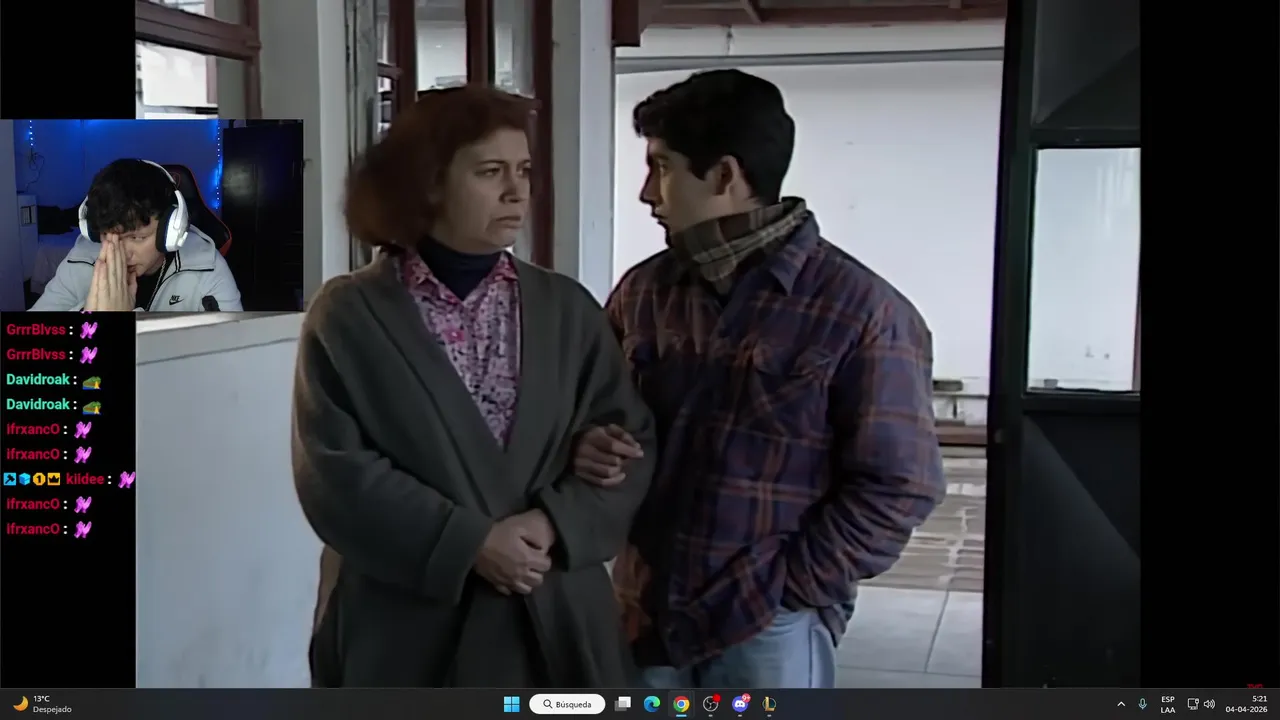
Task: Launch Microsoft Edge from the taskbar
Action: pos(652,704)
